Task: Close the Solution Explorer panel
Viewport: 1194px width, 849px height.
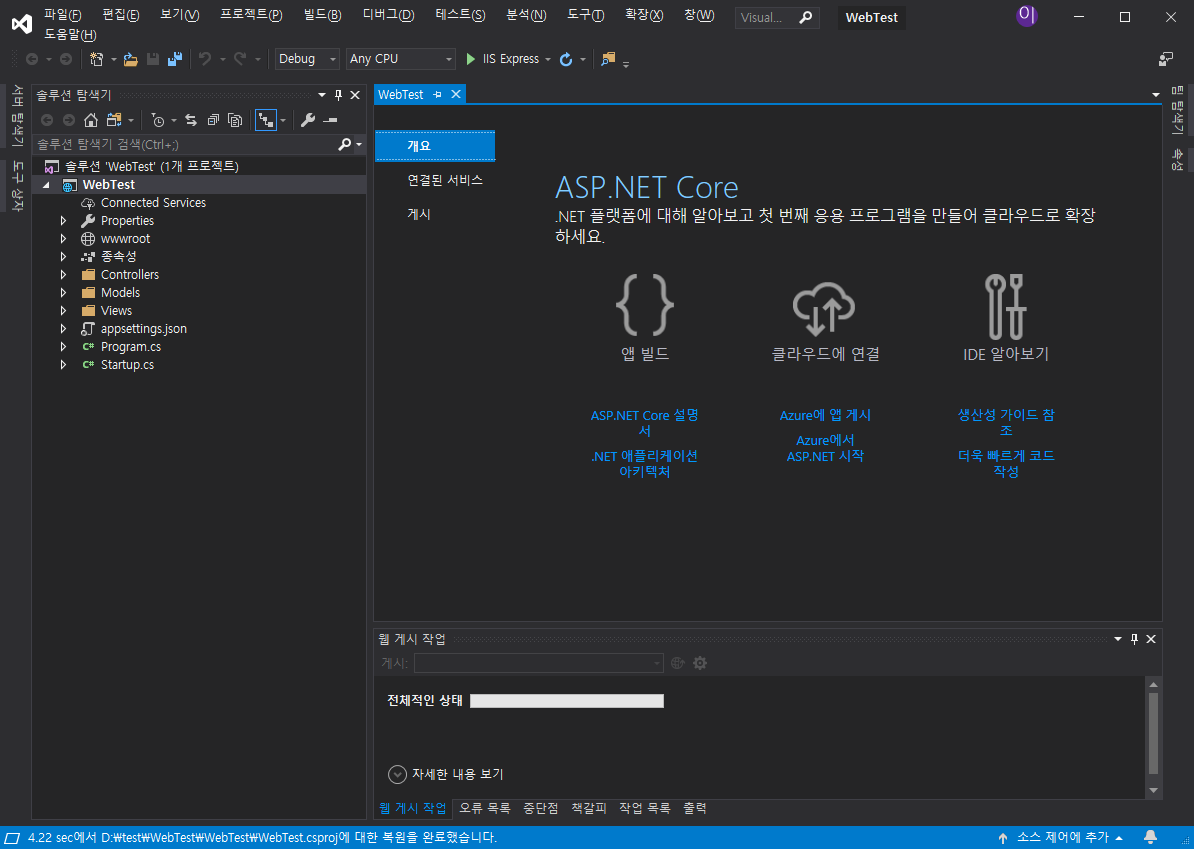Action: pyautogui.click(x=355, y=95)
